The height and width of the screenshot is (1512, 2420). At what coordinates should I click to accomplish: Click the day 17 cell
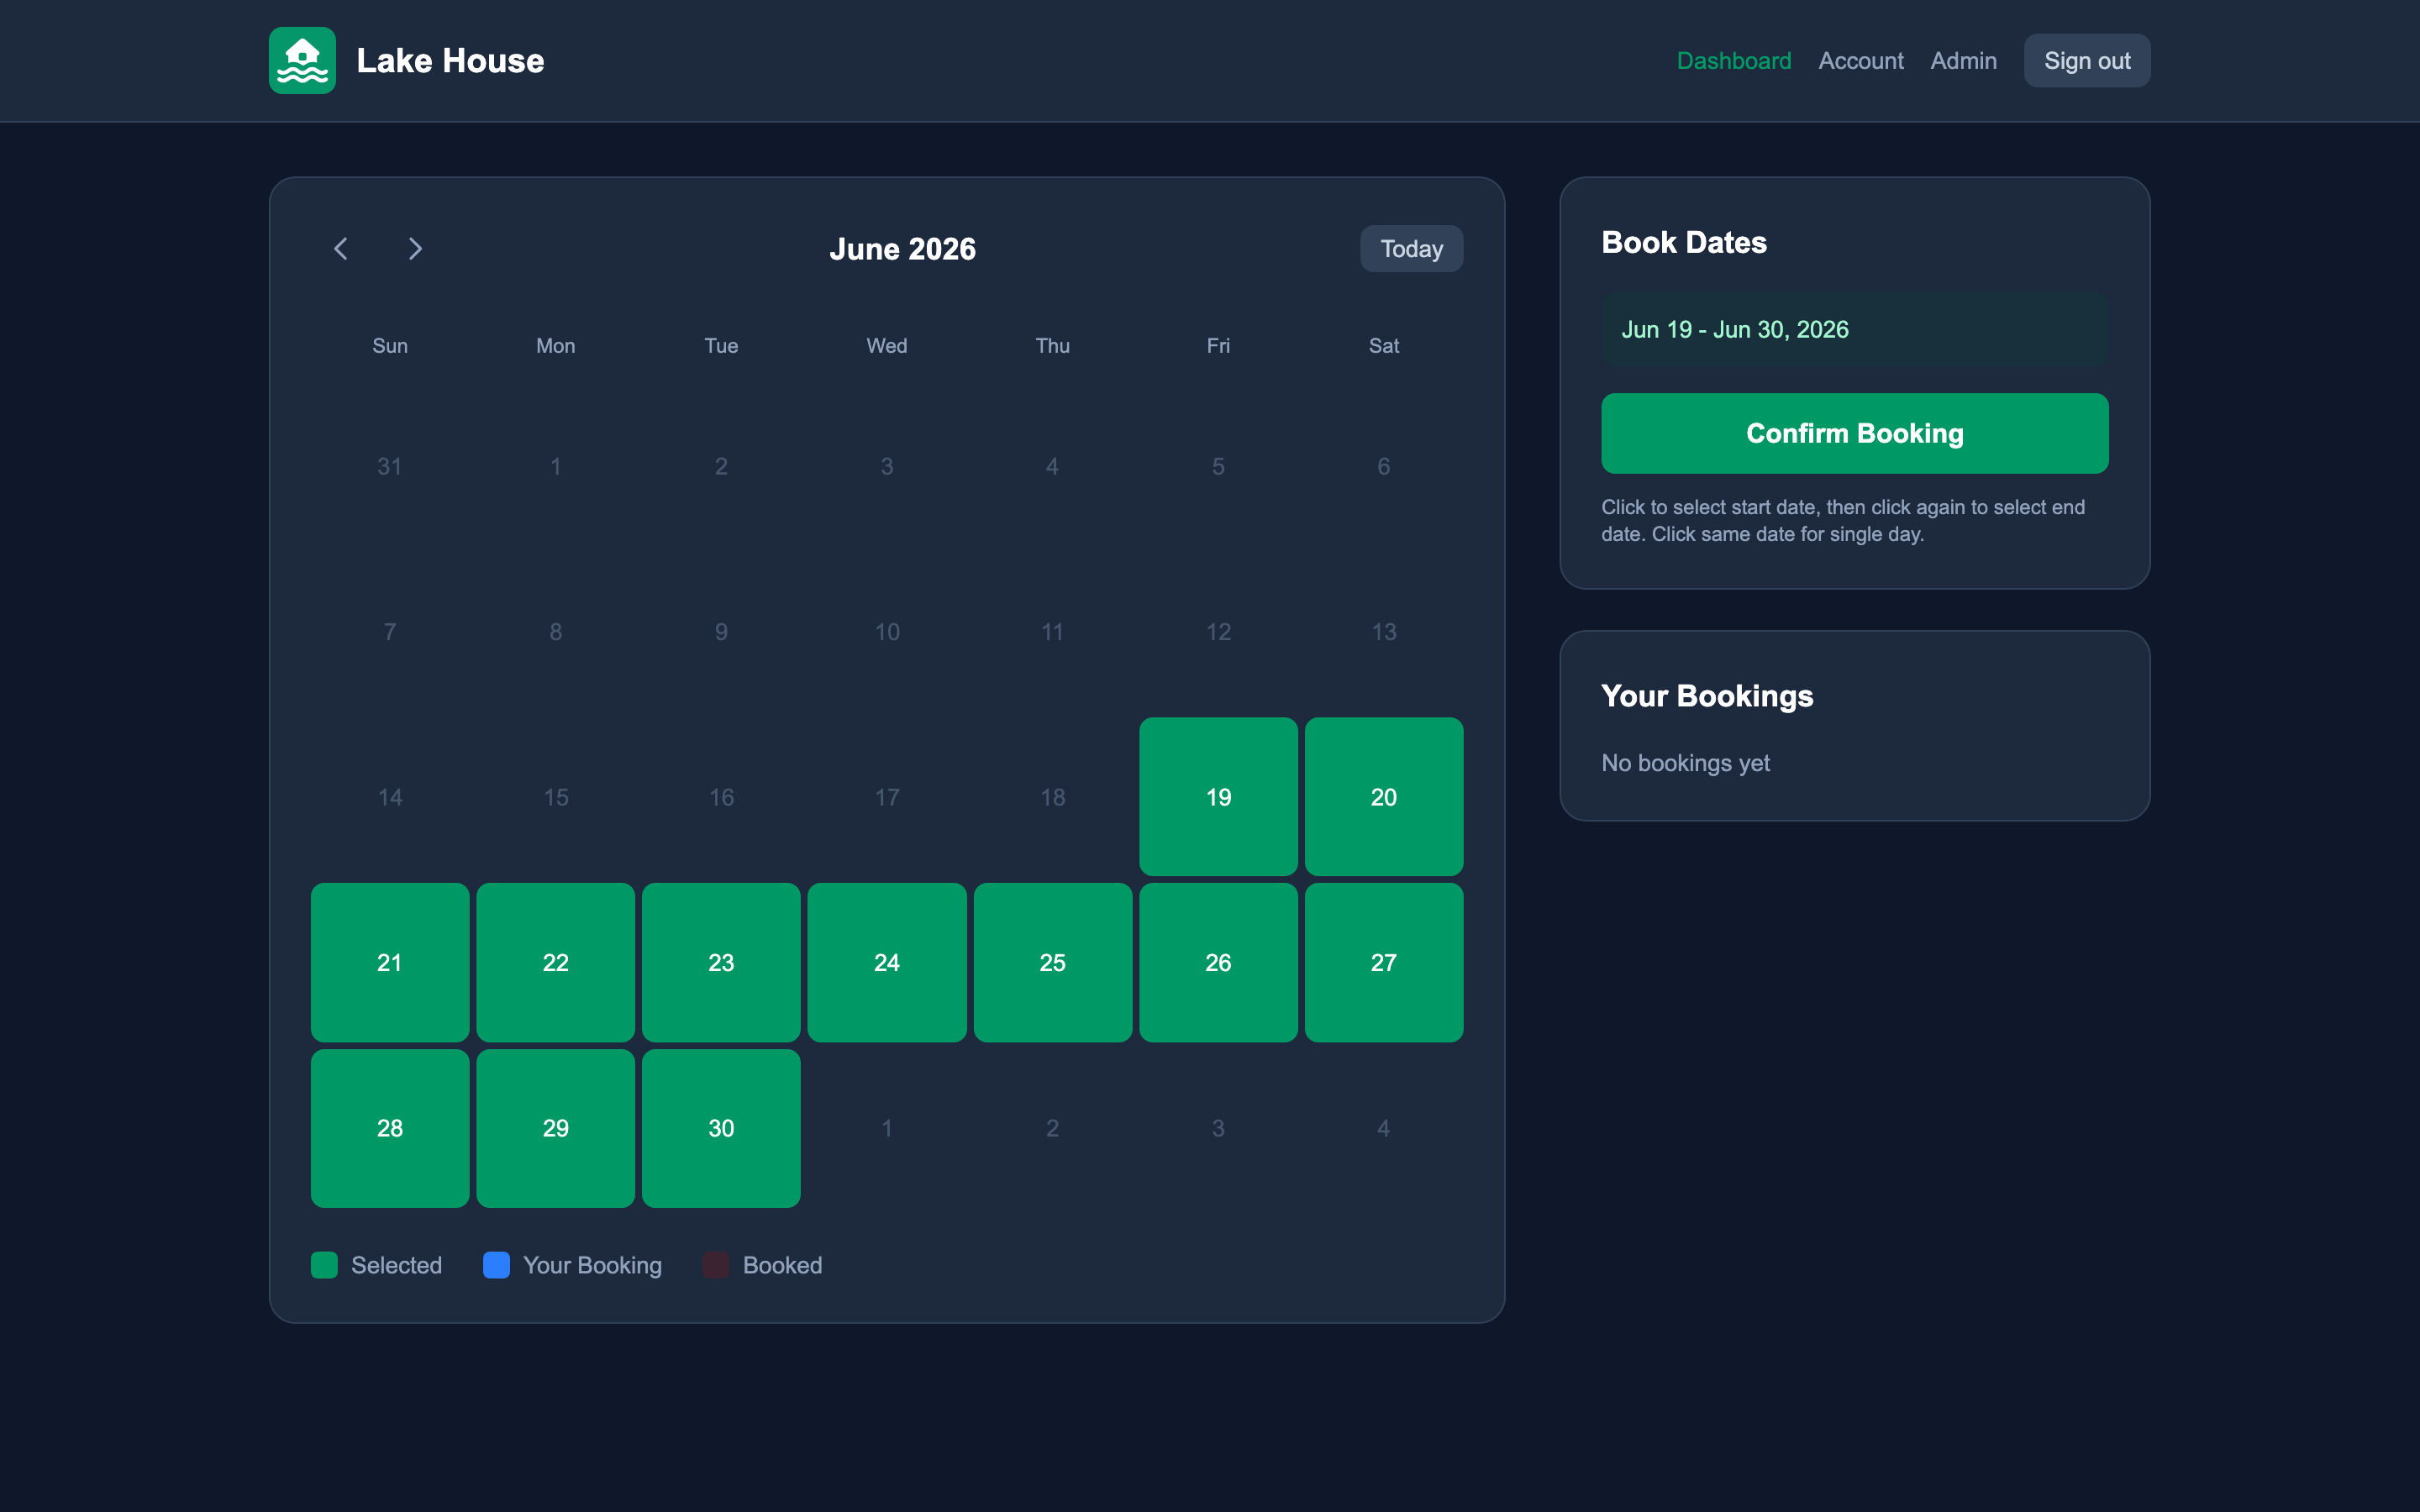click(x=887, y=797)
